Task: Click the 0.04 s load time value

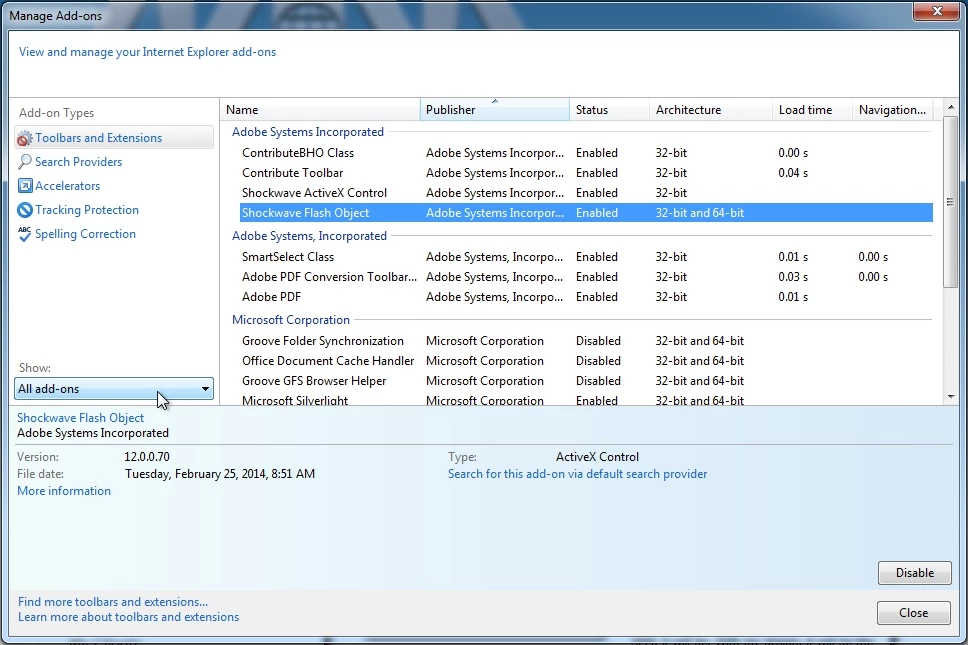Action: (793, 173)
